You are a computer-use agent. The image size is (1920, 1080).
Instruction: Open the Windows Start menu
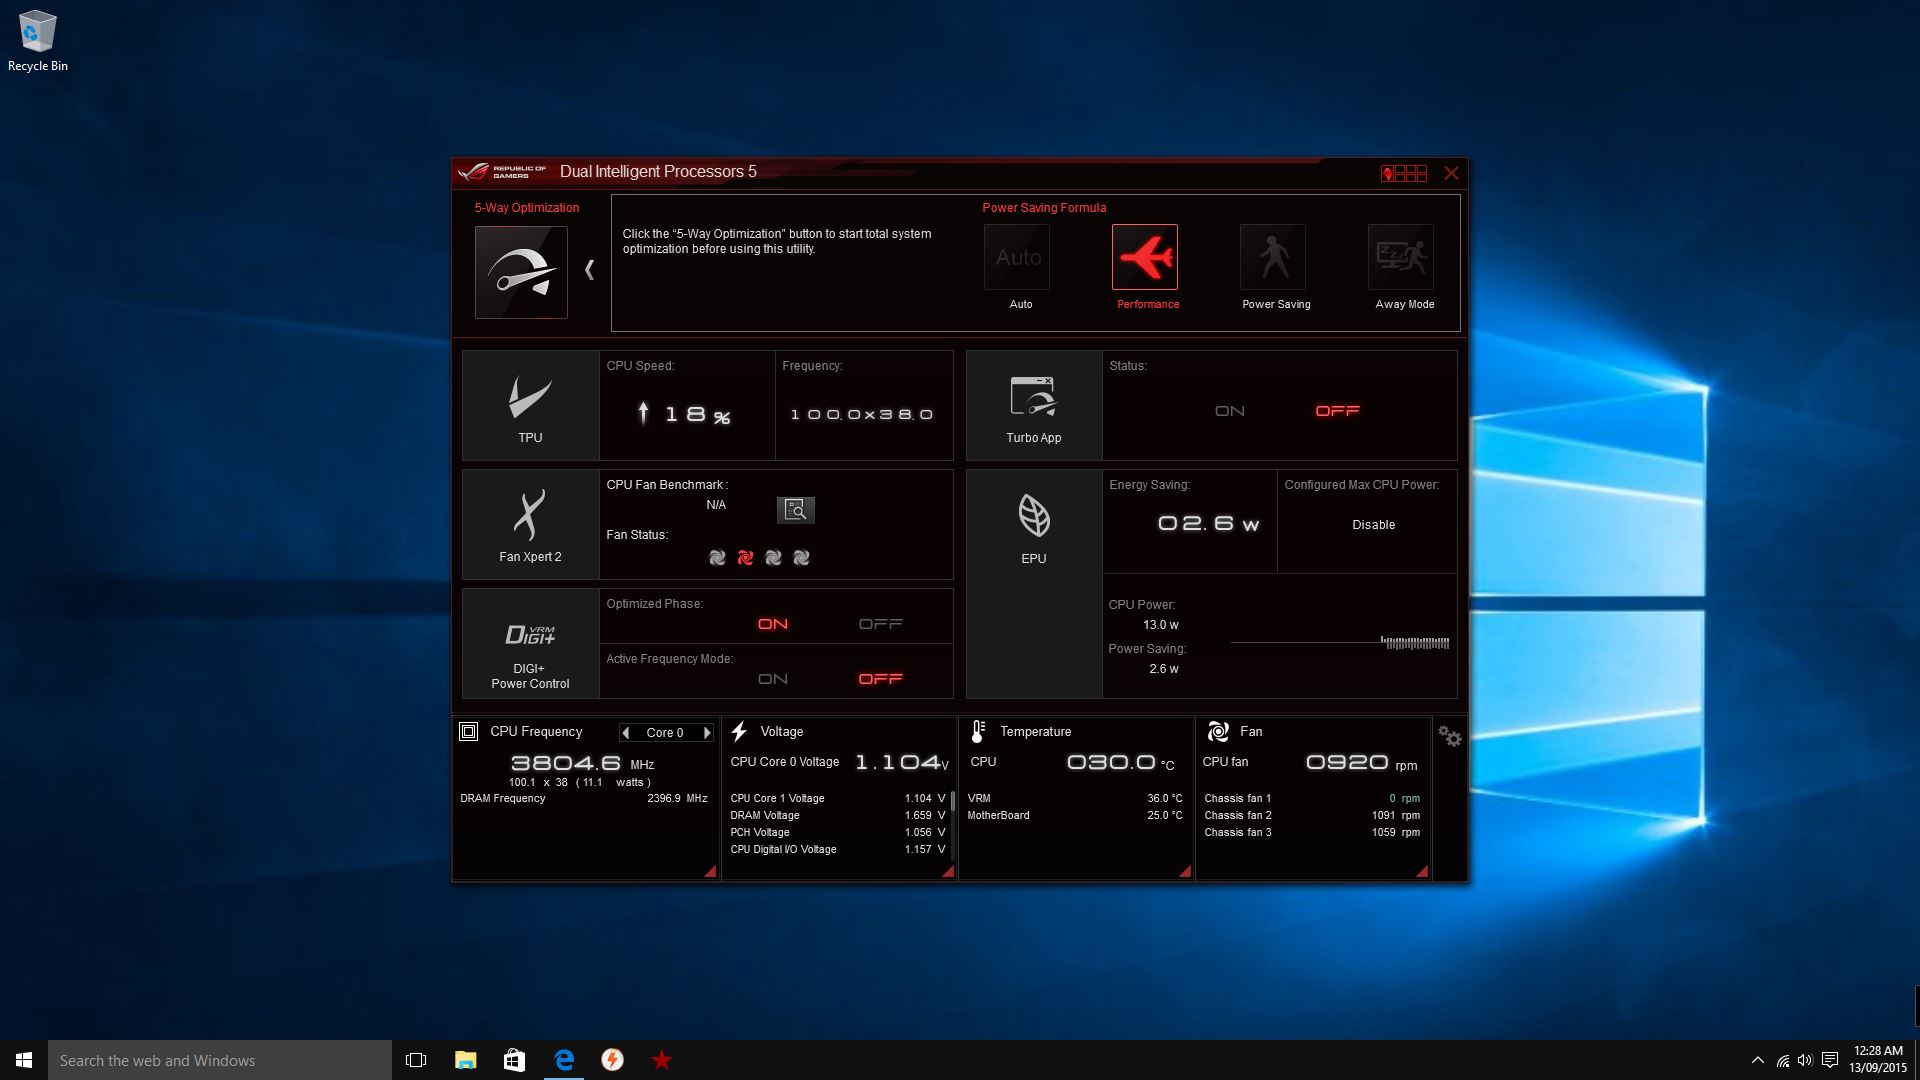coord(24,1060)
